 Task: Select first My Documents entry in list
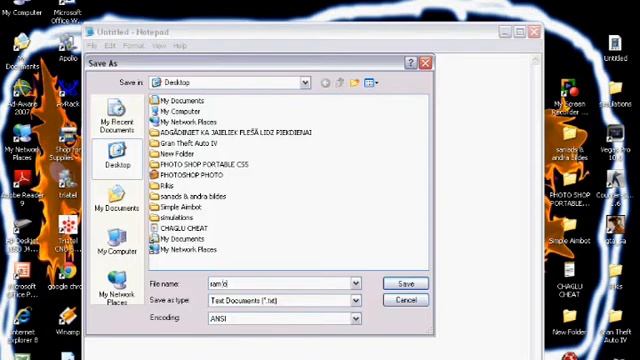click(x=177, y=101)
